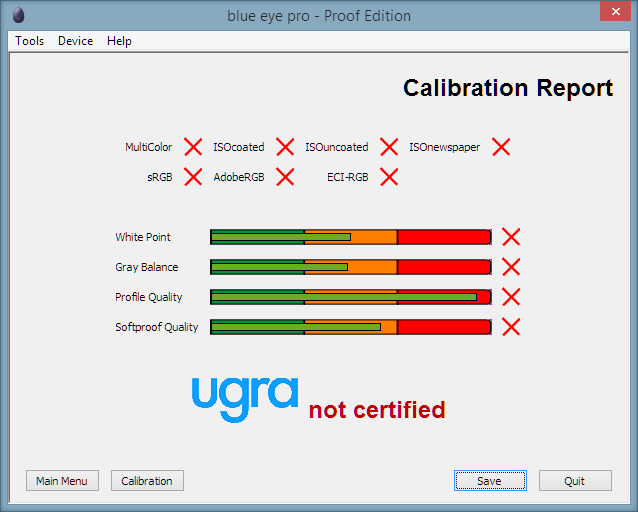Go back to Main Menu
The image size is (638, 512).
(x=62, y=481)
